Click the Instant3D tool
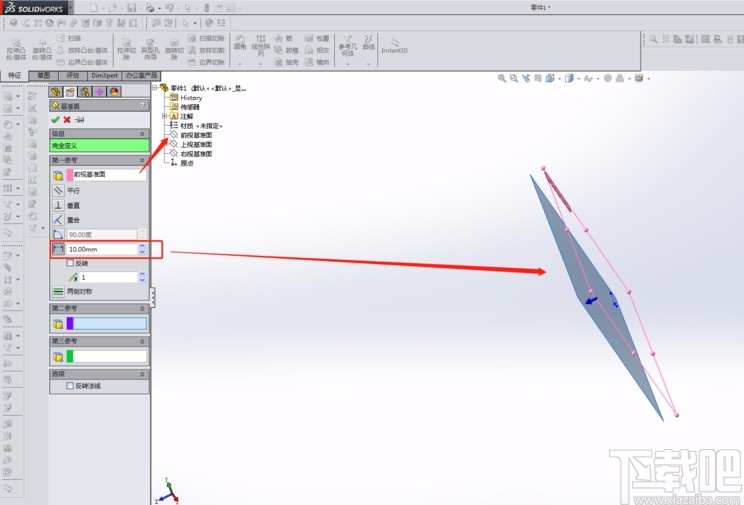Image resolution: width=744 pixels, height=505 pixels. point(394,45)
